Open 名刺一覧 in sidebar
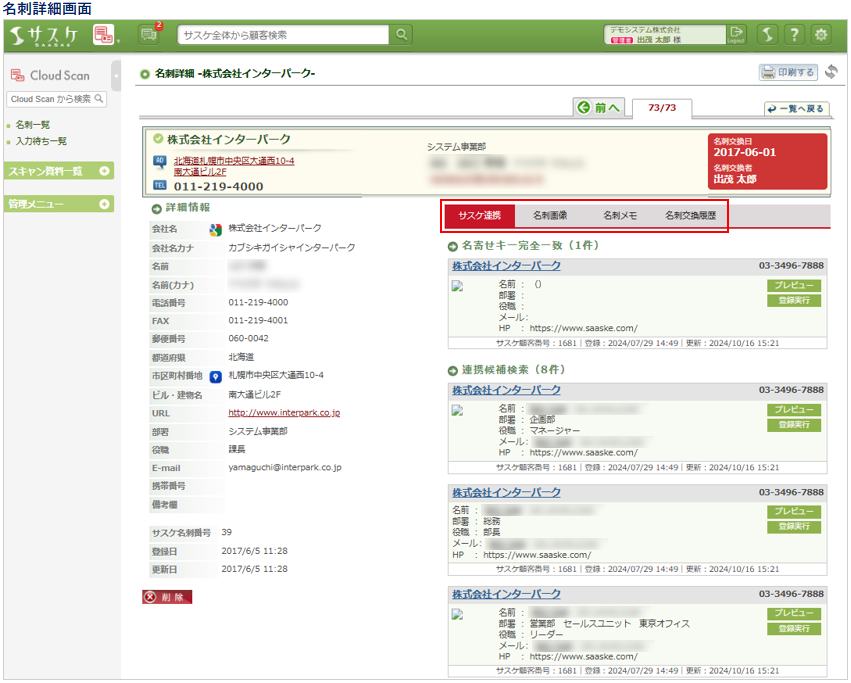The height and width of the screenshot is (683, 851). point(33,125)
